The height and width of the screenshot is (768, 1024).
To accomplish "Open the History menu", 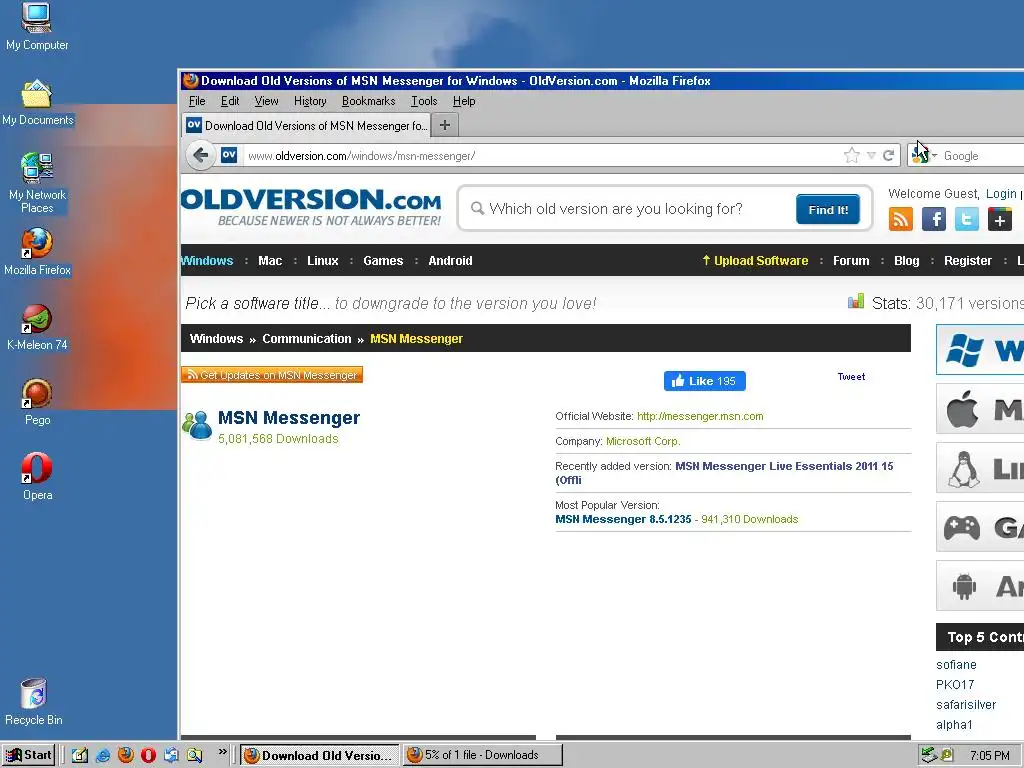I will (x=310, y=101).
